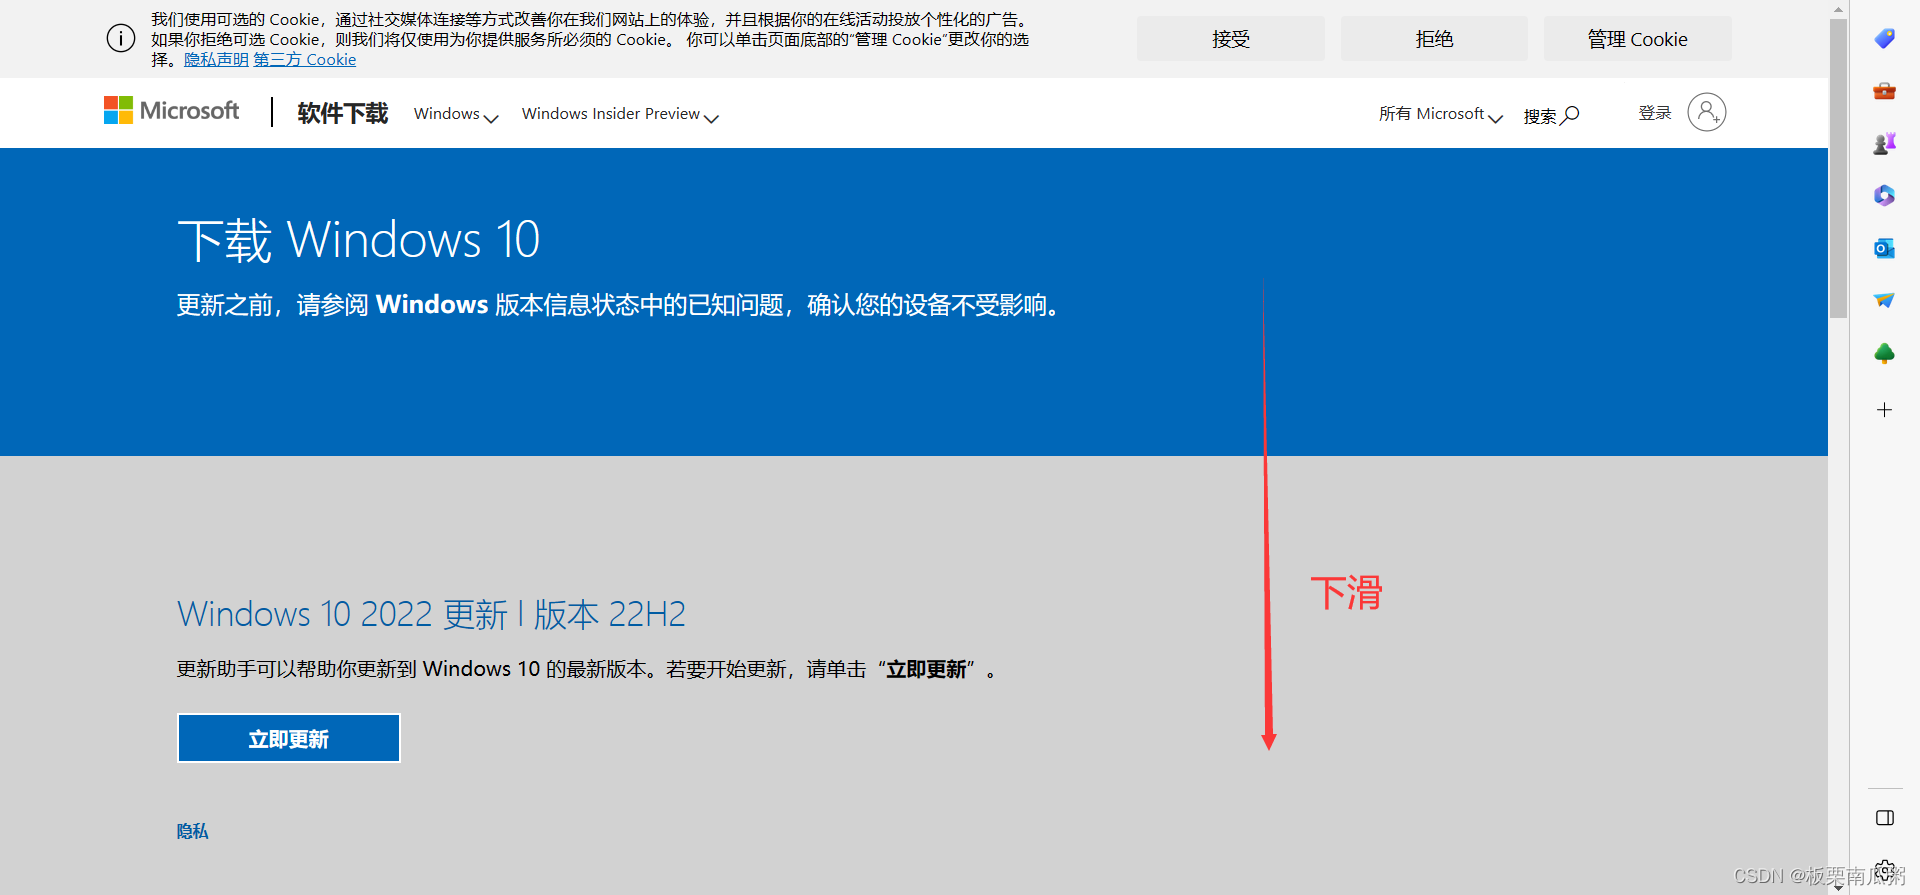1920x895 pixels.
Task: Open the green tree sidebar icon
Action: click(x=1884, y=353)
